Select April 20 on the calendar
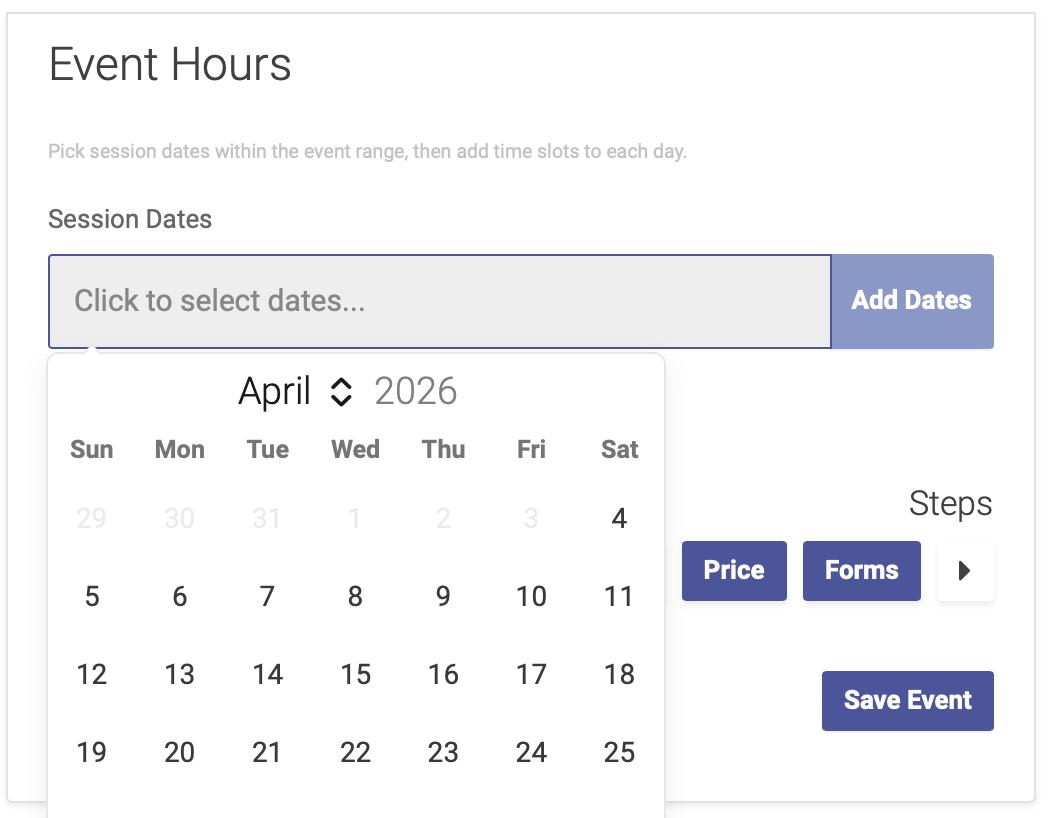Screen dimensions: 1052x818 pyautogui.click(x=179, y=751)
